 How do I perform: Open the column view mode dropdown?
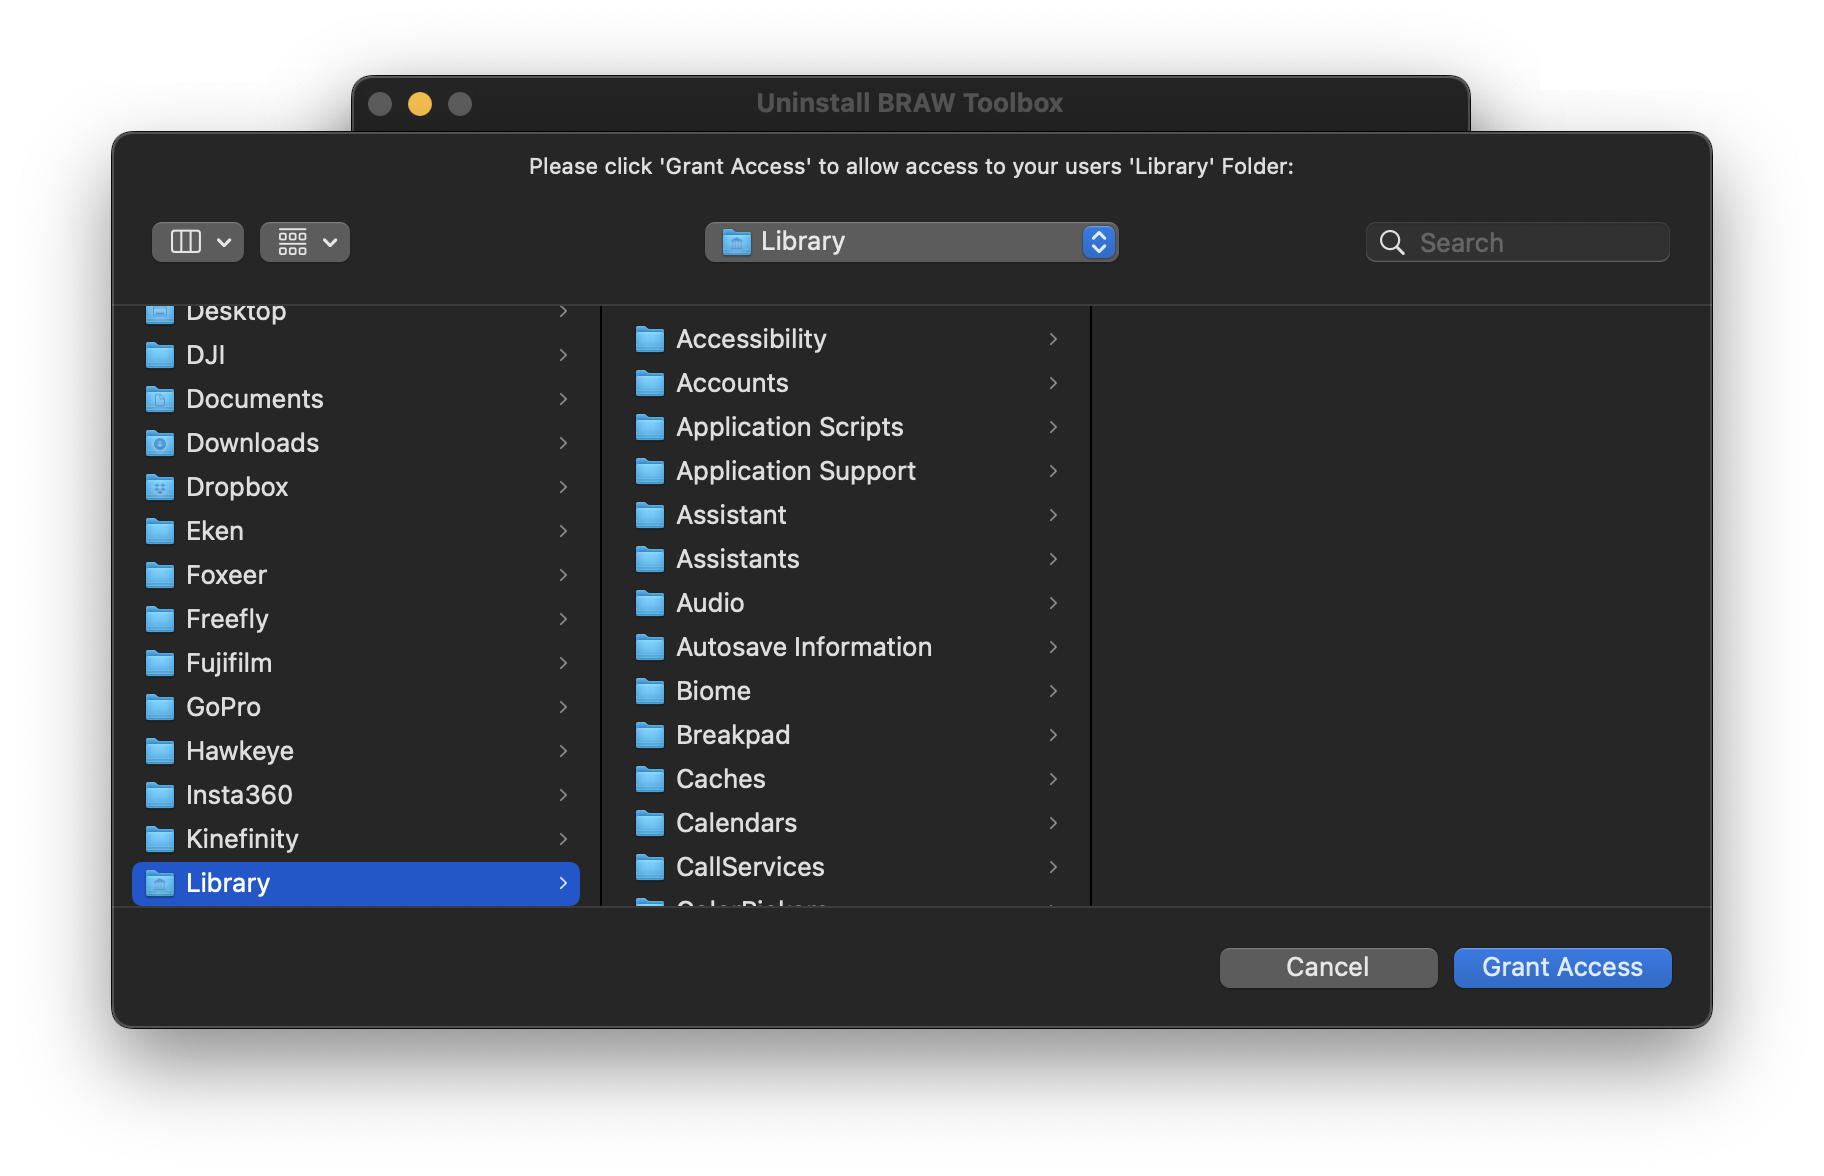(198, 242)
